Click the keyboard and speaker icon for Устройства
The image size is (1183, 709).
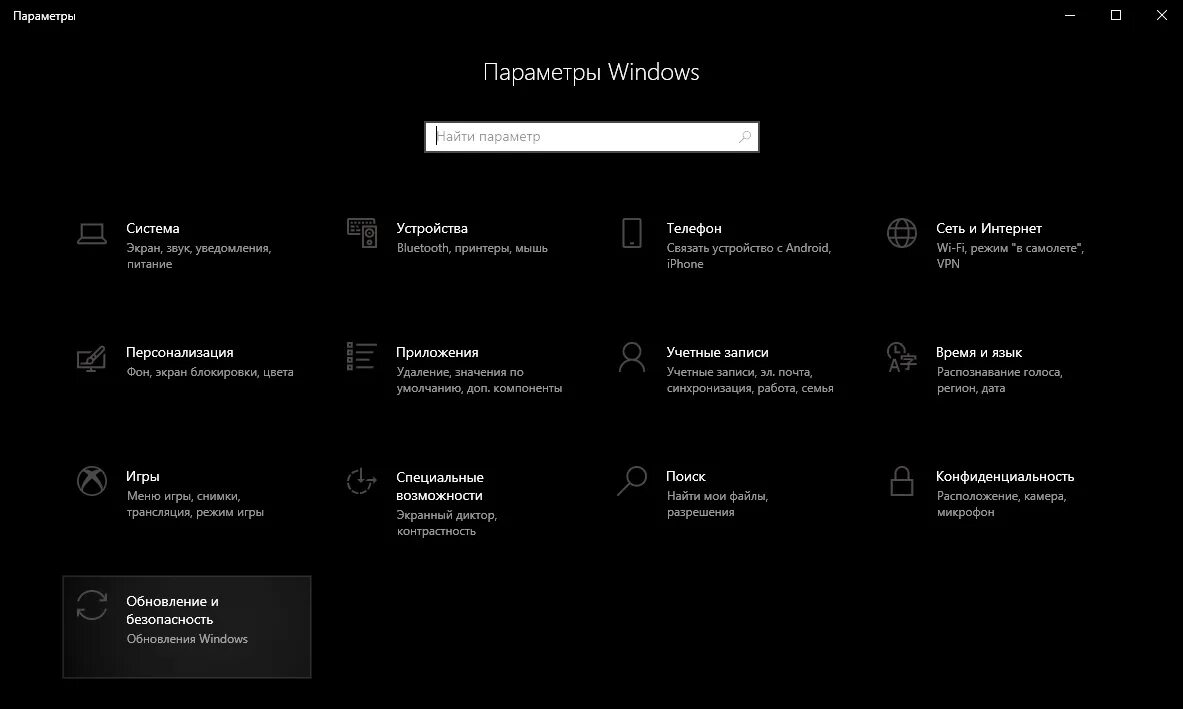click(x=362, y=233)
